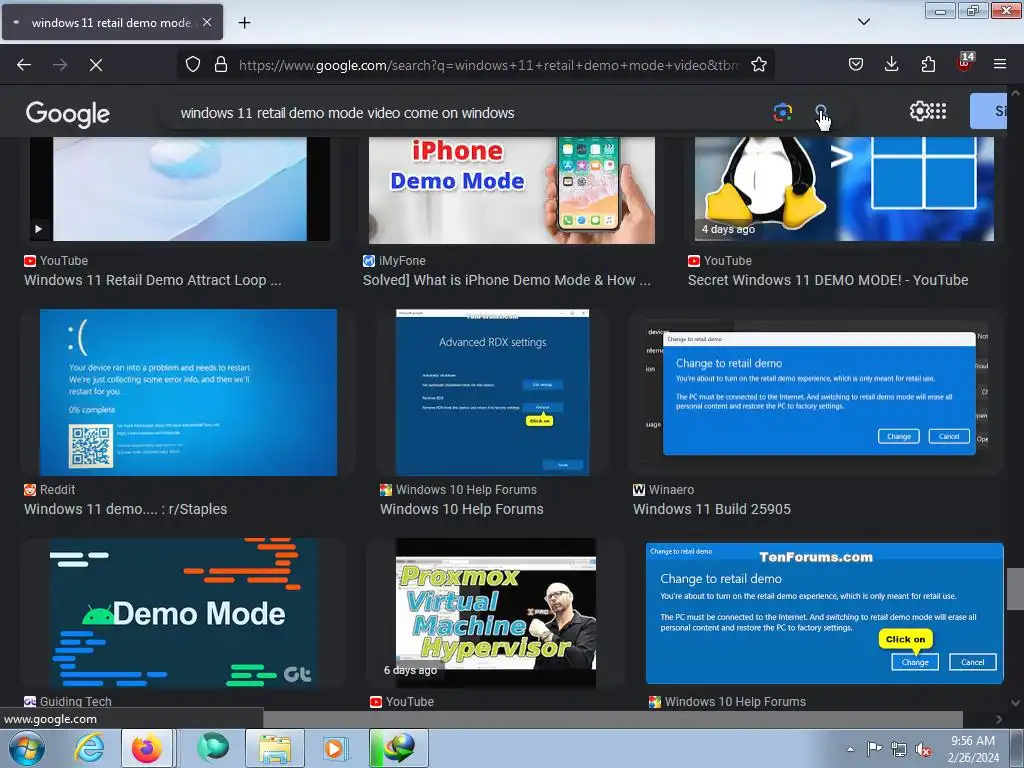Open the Proxmox Virtual Machine Hypervisor thumbnail
This screenshot has width=1024, height=768.
click(x=496, y=613)
